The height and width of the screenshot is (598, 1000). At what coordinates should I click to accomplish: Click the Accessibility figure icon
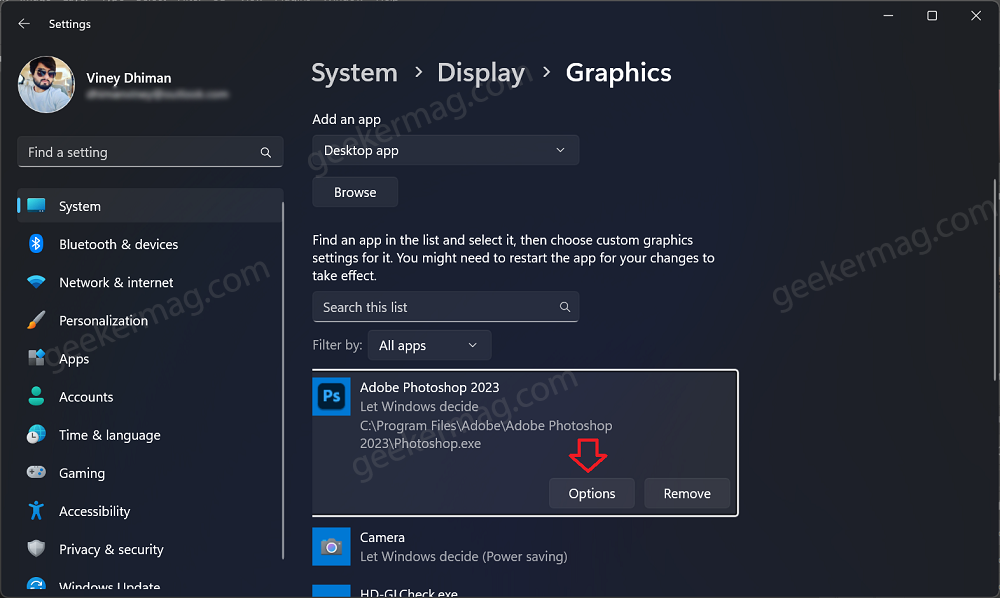(36, 511)
